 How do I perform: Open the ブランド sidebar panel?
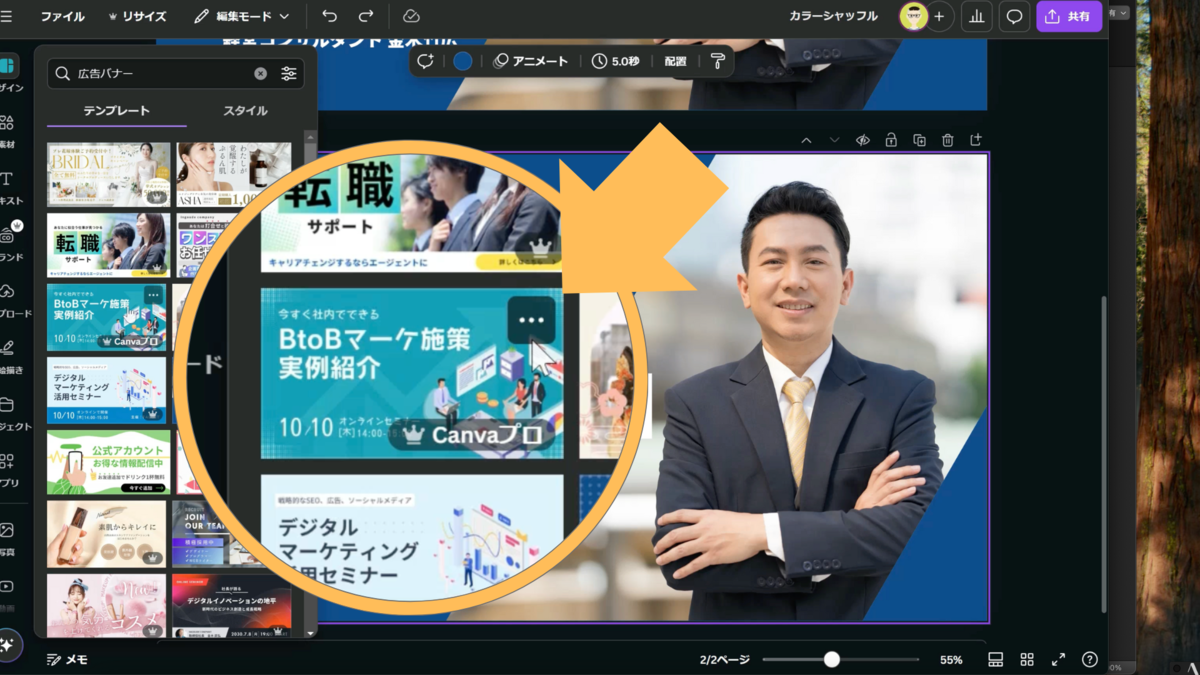point(8,244)
